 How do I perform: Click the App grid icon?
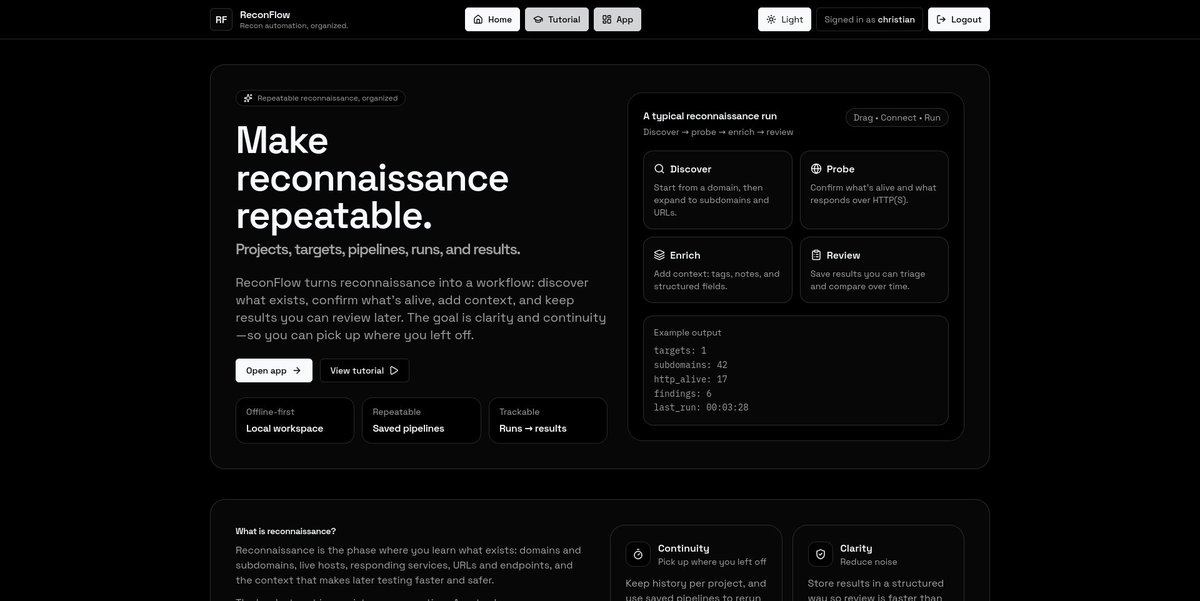tap(607, 19)
